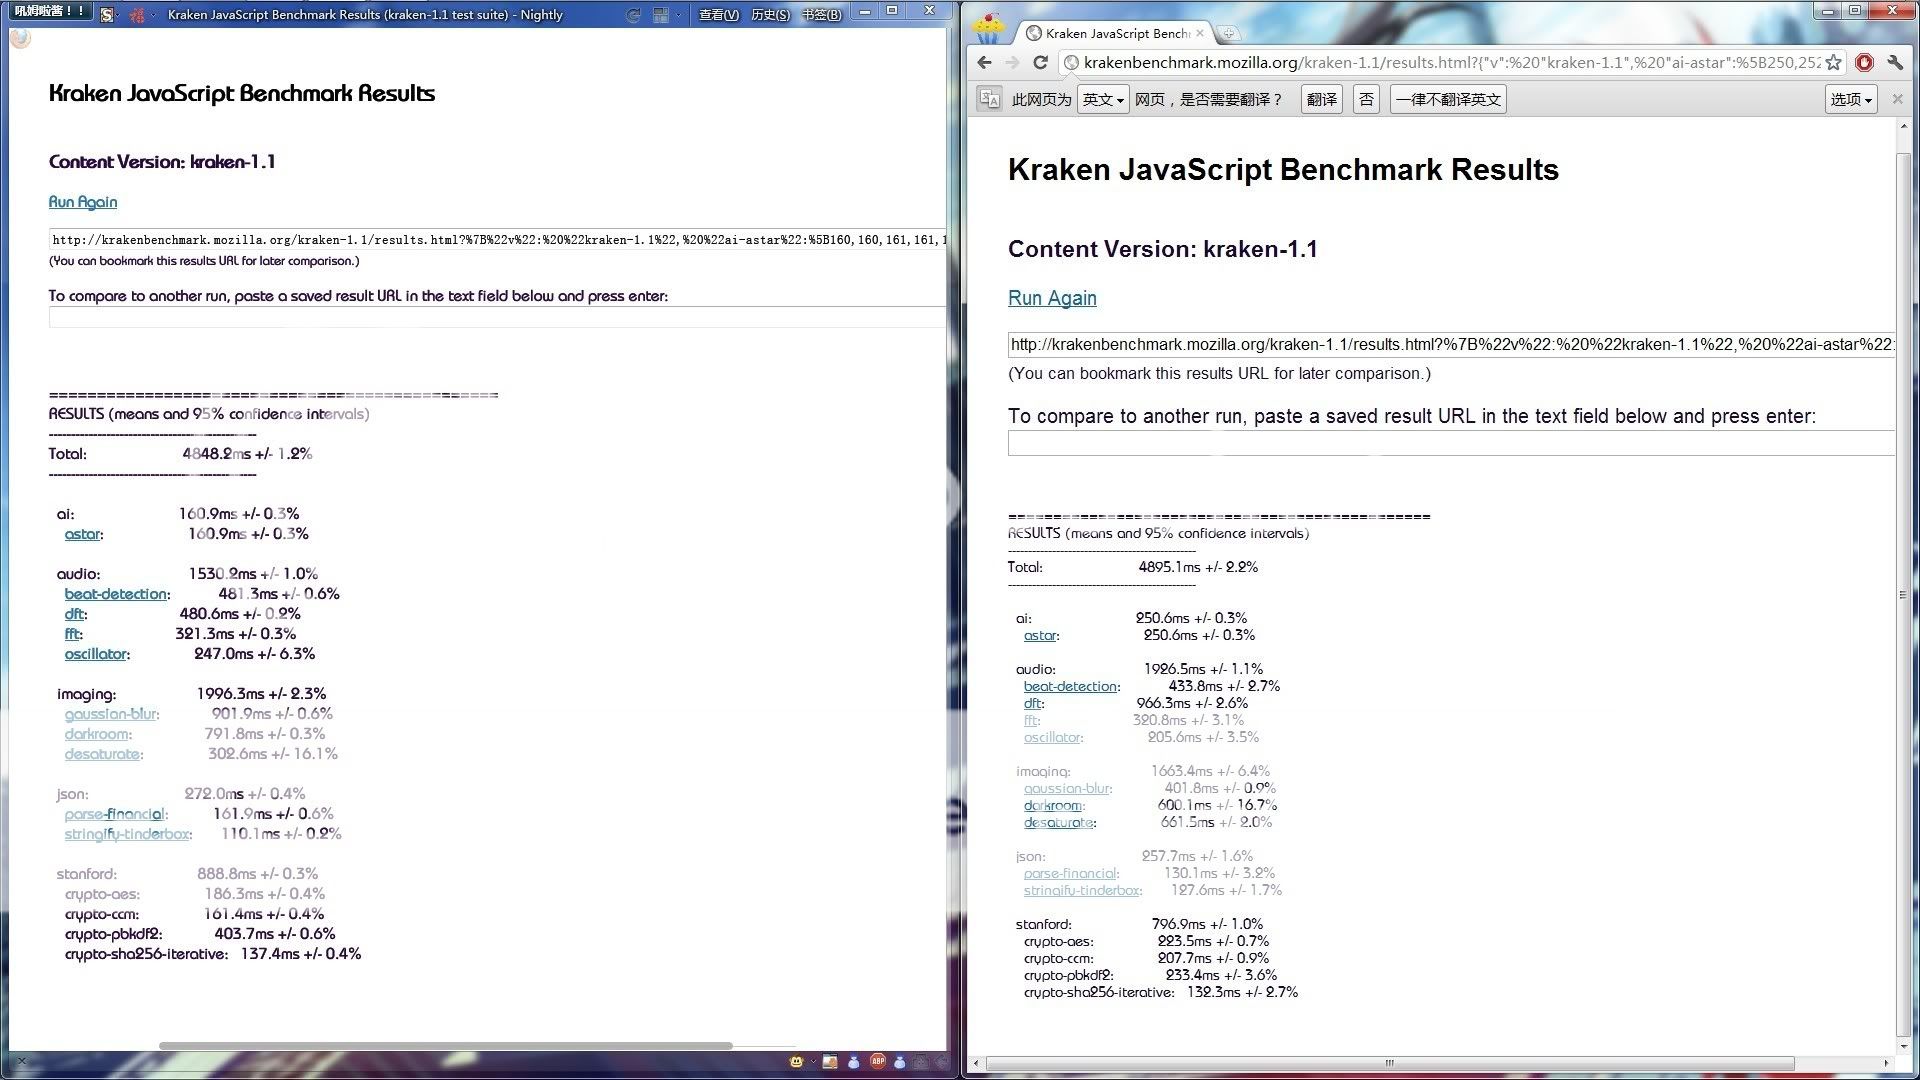The image size is (1920, 1080).
Task: Open Adblock Plus icon in Nightly add-on bar
Action: tap(878, 1061)
